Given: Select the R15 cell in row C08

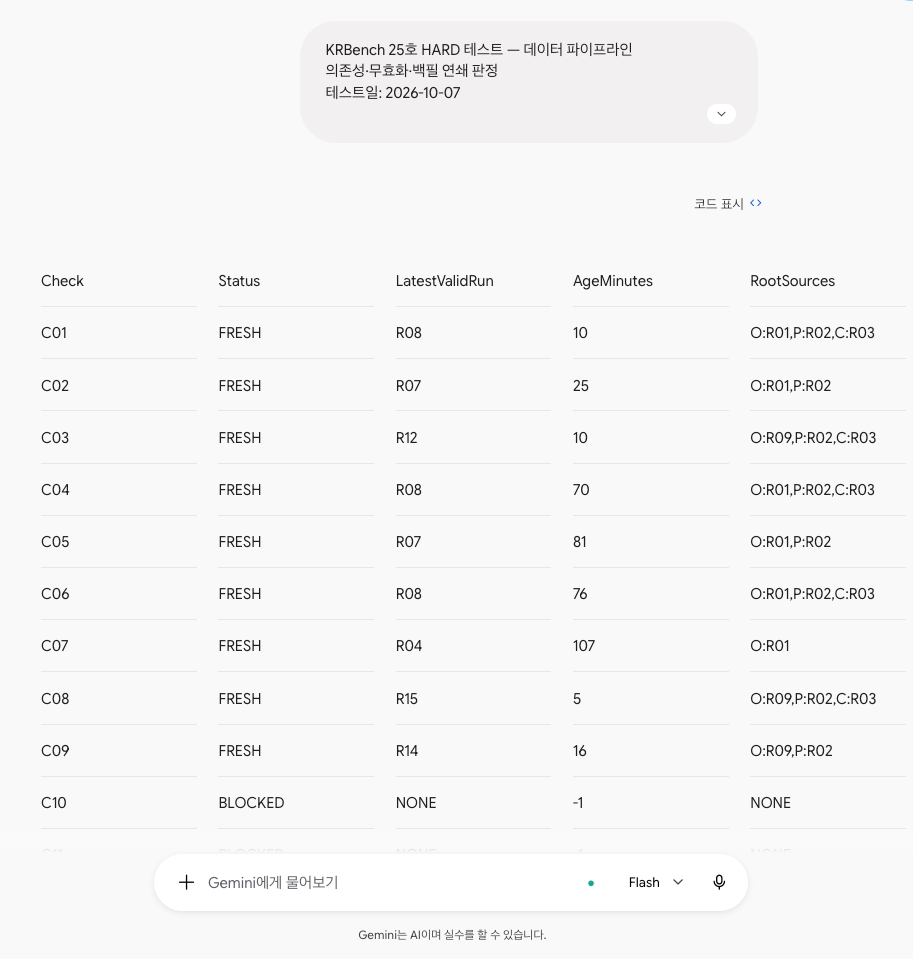Looking at the screenshot, I should [x=407, y=698].
